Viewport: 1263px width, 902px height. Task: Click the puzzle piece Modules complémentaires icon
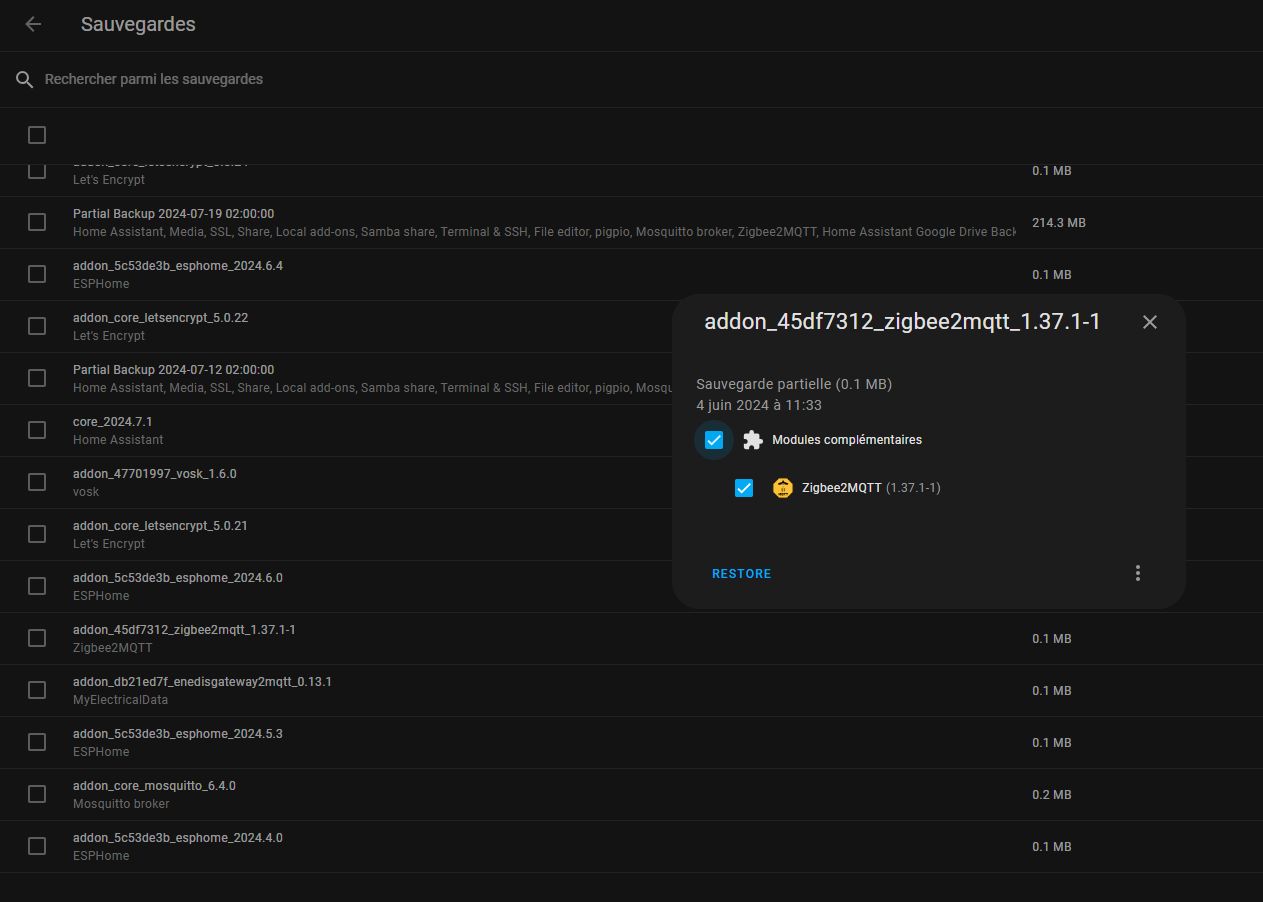click(753, 440)
